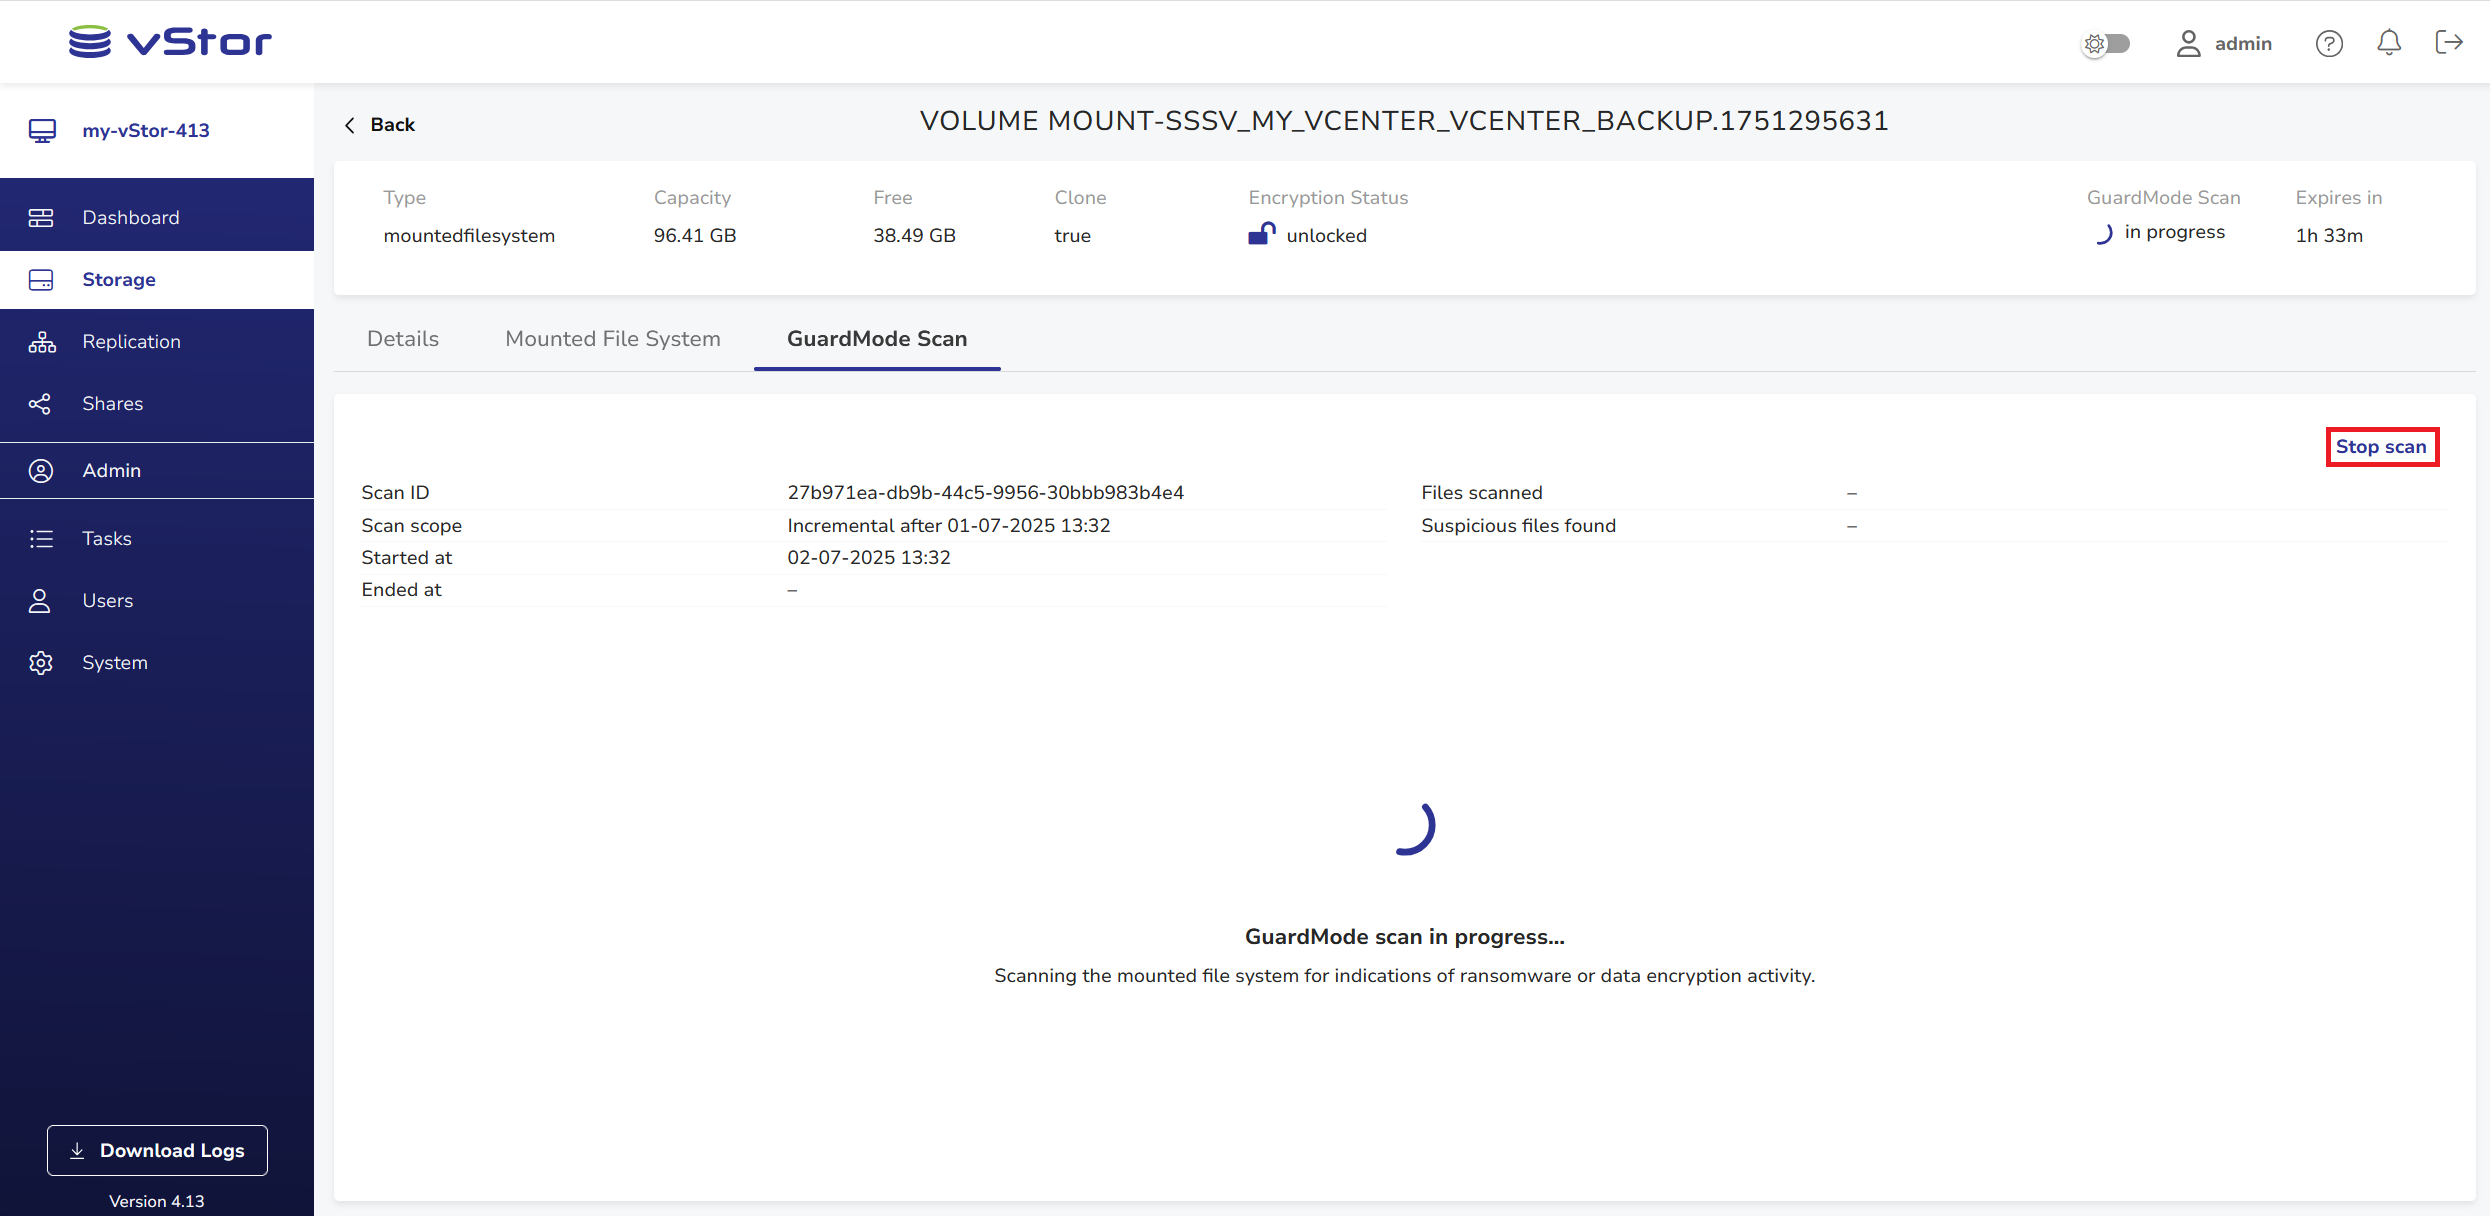Image resolution: width=2490 pixels, height=1216 pixels.
Task: Click the admin user profile icon
Action: (2188, 43)
